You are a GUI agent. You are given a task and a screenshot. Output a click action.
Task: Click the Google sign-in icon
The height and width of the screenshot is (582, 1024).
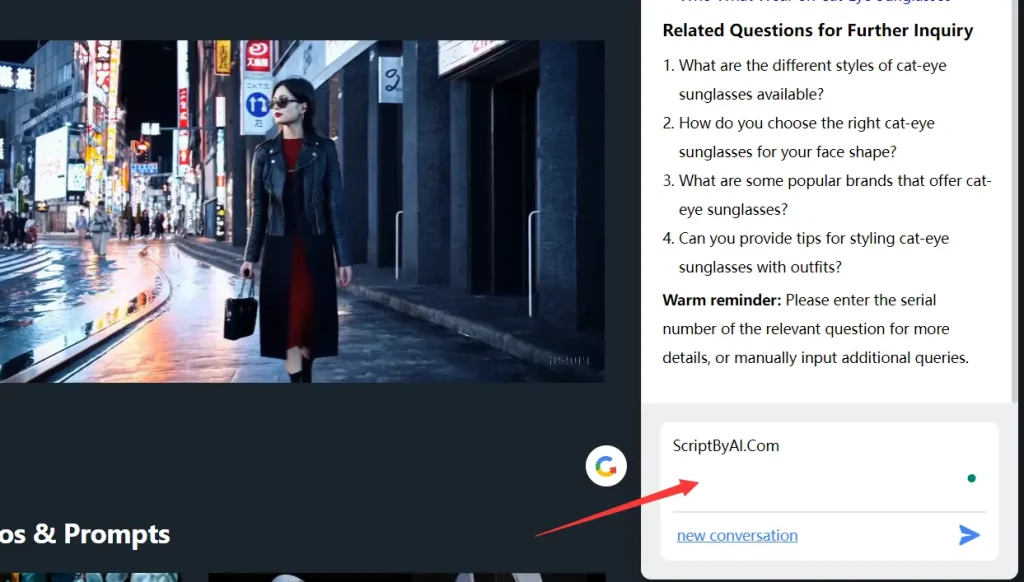coord(606,465)
